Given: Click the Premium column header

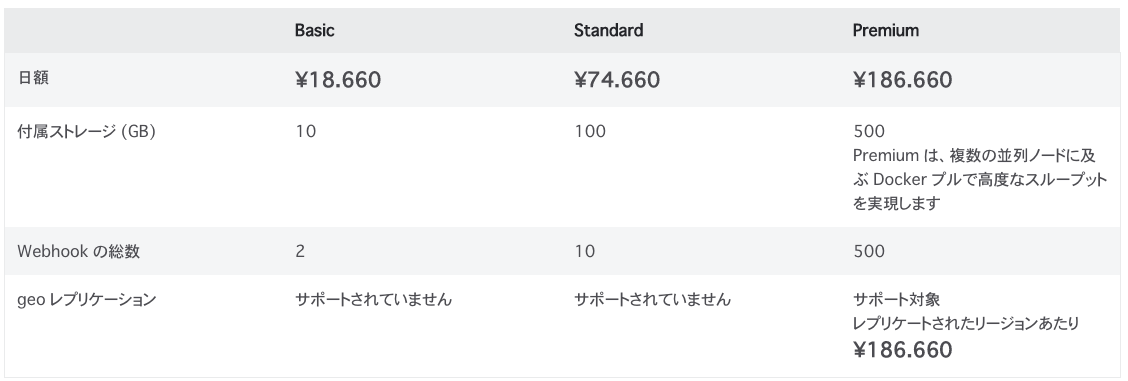Looking at the screenshot, I should [x=886, y=30].
